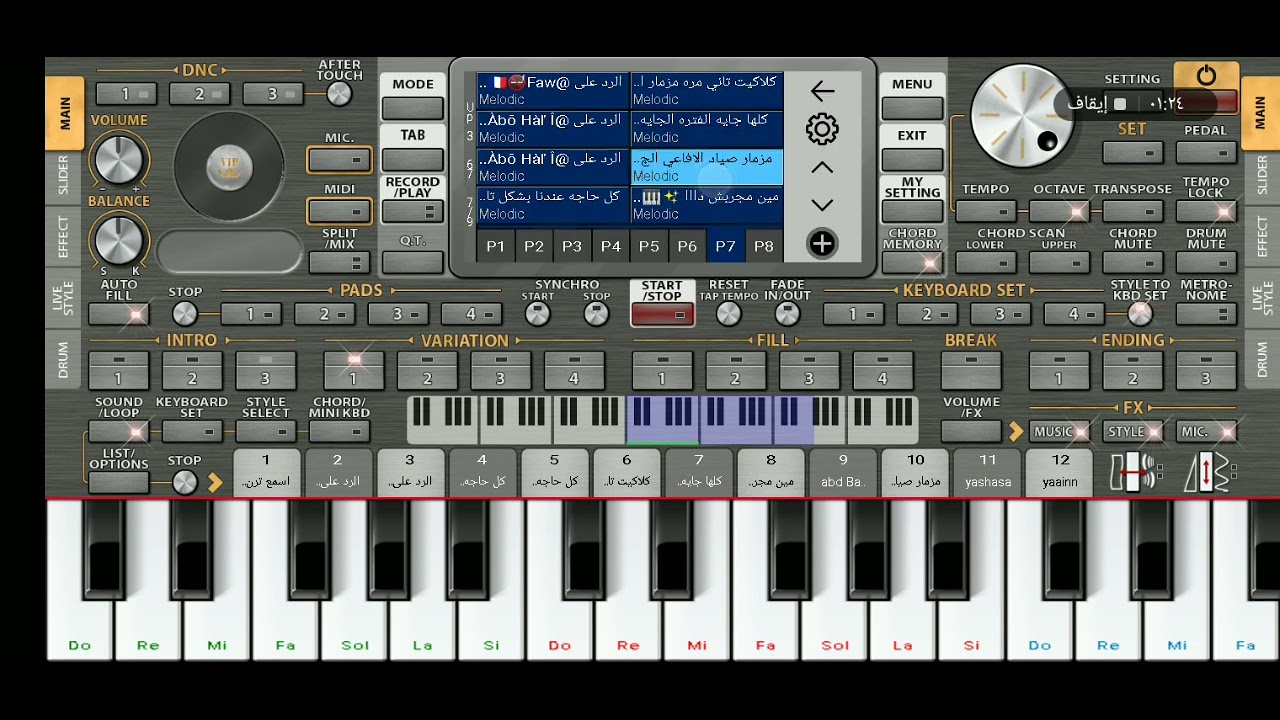Switch to the left DRUM tab
This screenshot has width=1280, height=720.
tap(64, 359)
